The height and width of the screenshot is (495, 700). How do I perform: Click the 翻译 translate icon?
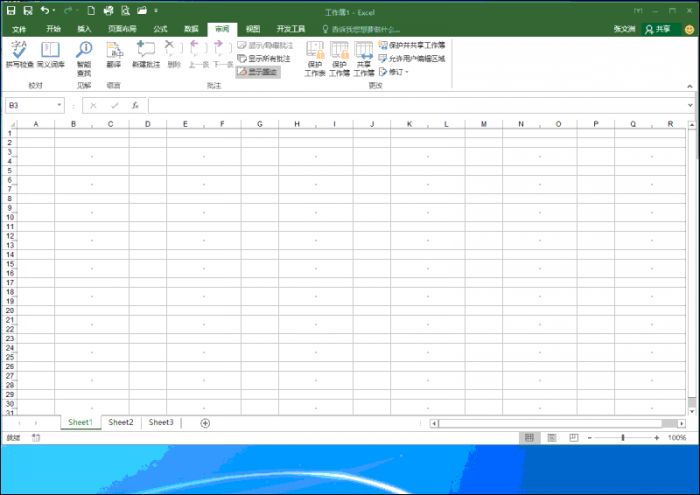coord(114,54)
